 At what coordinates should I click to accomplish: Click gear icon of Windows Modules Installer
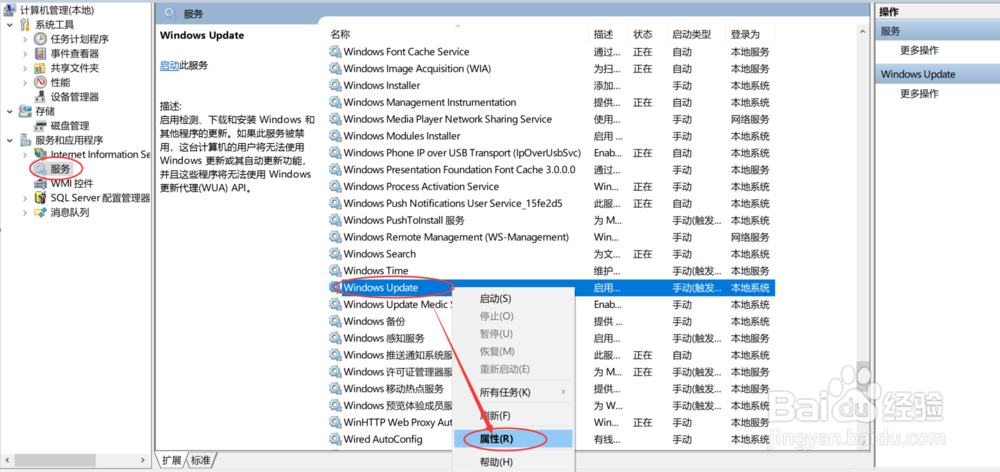coord(335,136)
